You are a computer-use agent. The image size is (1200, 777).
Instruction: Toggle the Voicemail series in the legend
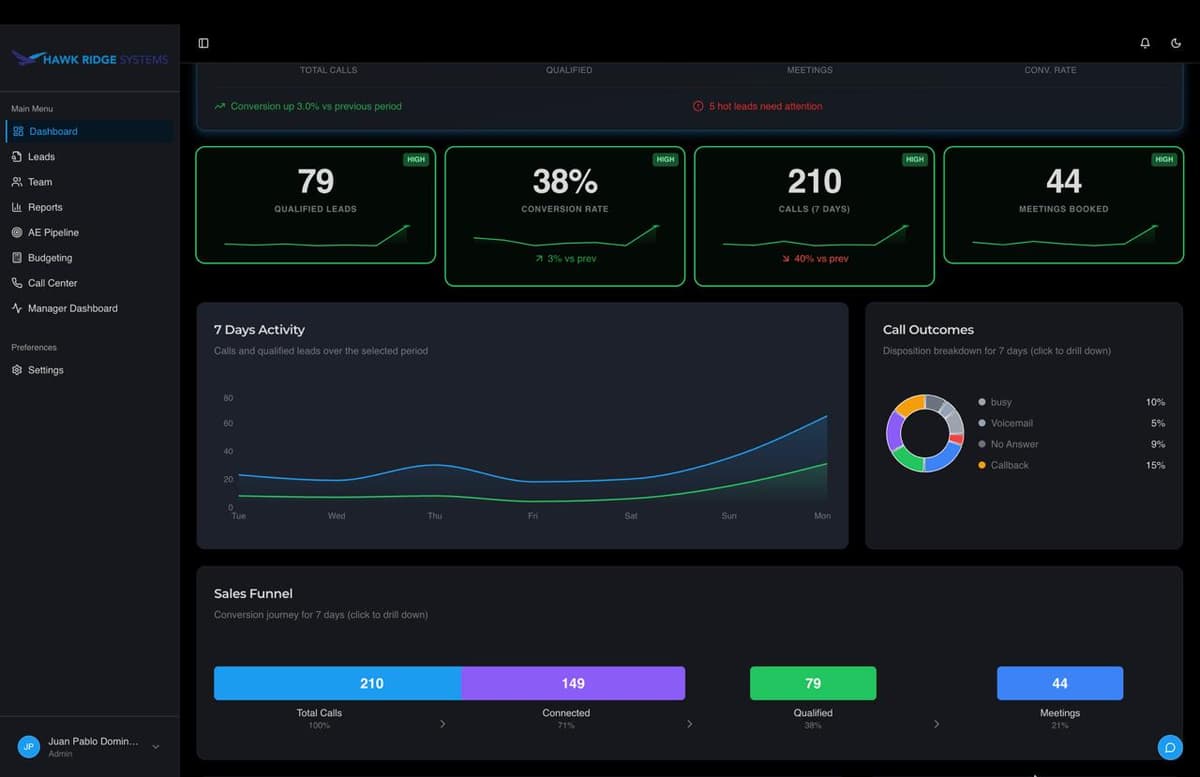1012,423
